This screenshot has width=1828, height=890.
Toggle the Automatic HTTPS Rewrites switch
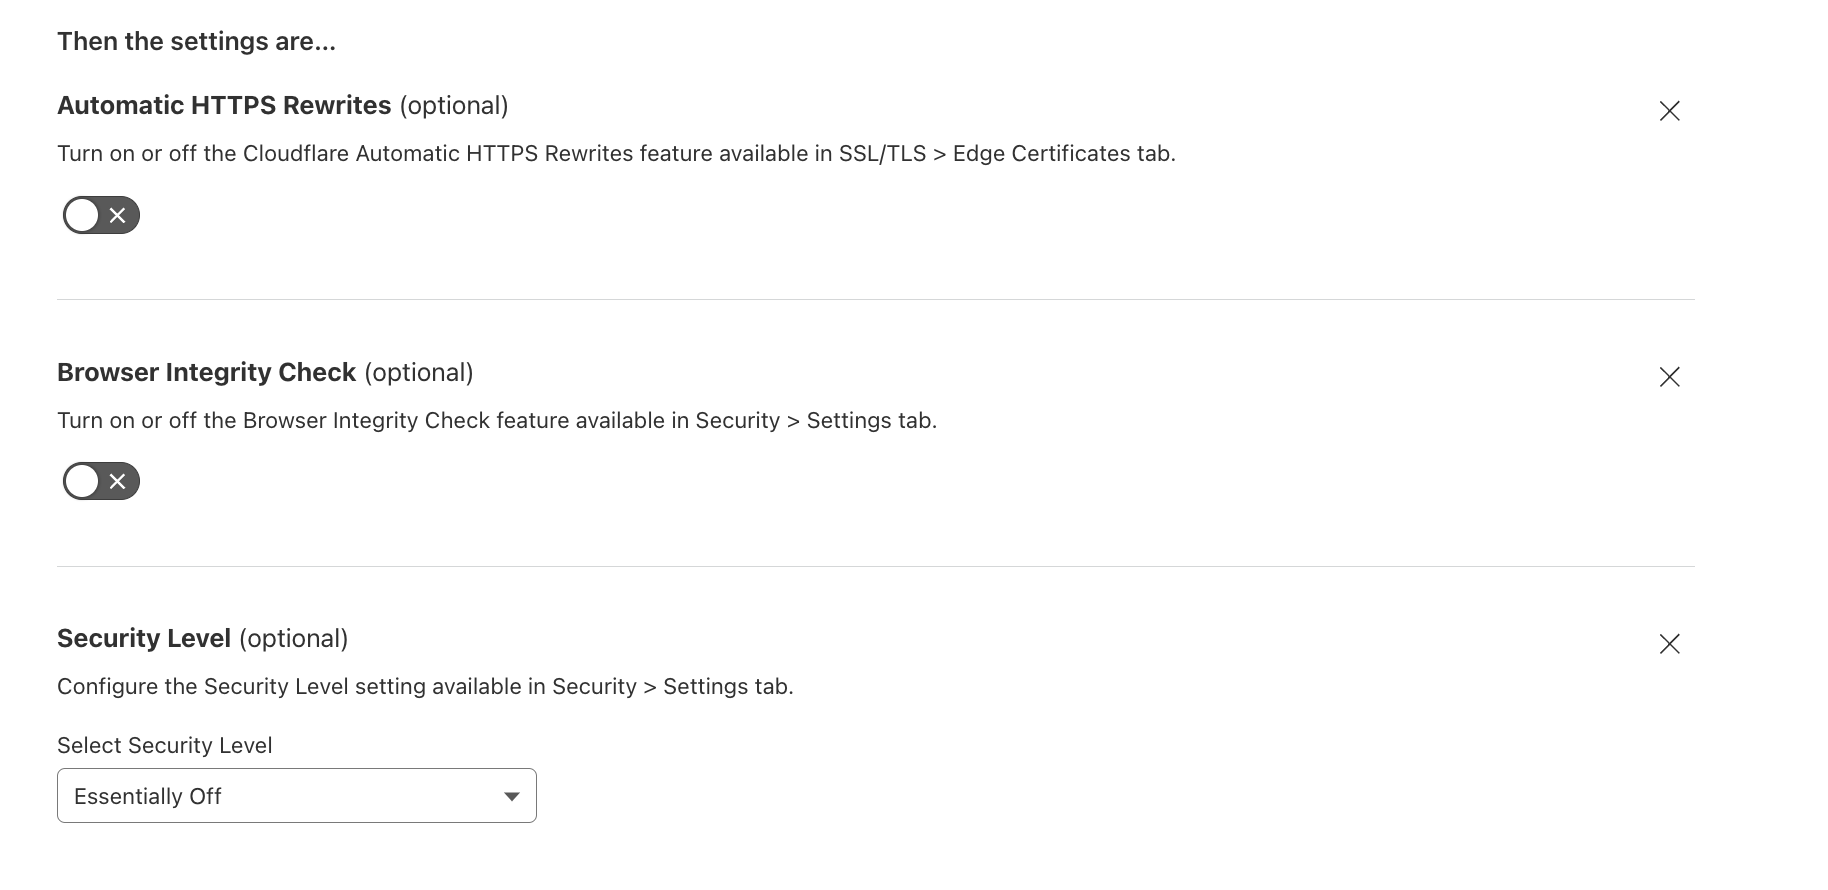101,215
